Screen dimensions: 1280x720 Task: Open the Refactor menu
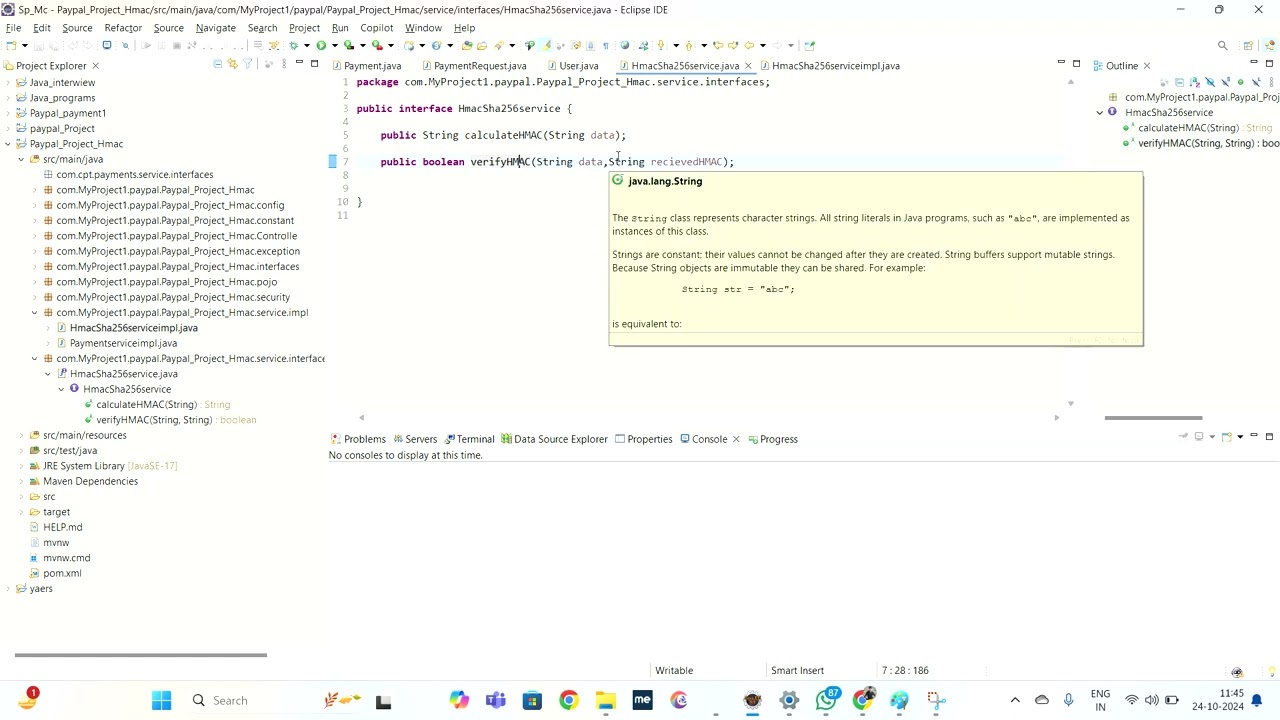pos(123,28)
